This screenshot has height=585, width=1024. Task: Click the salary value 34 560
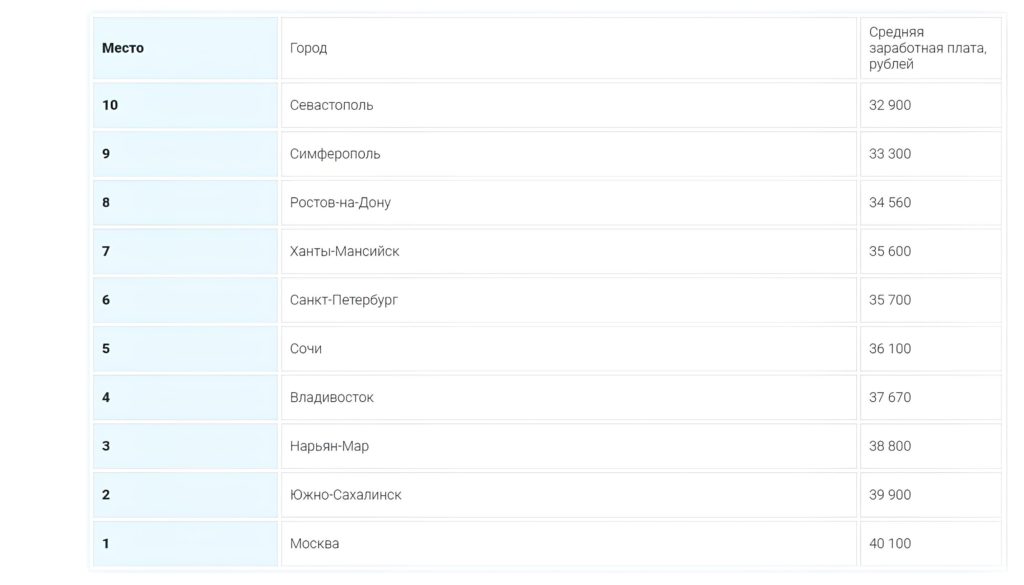pos(890,202)
